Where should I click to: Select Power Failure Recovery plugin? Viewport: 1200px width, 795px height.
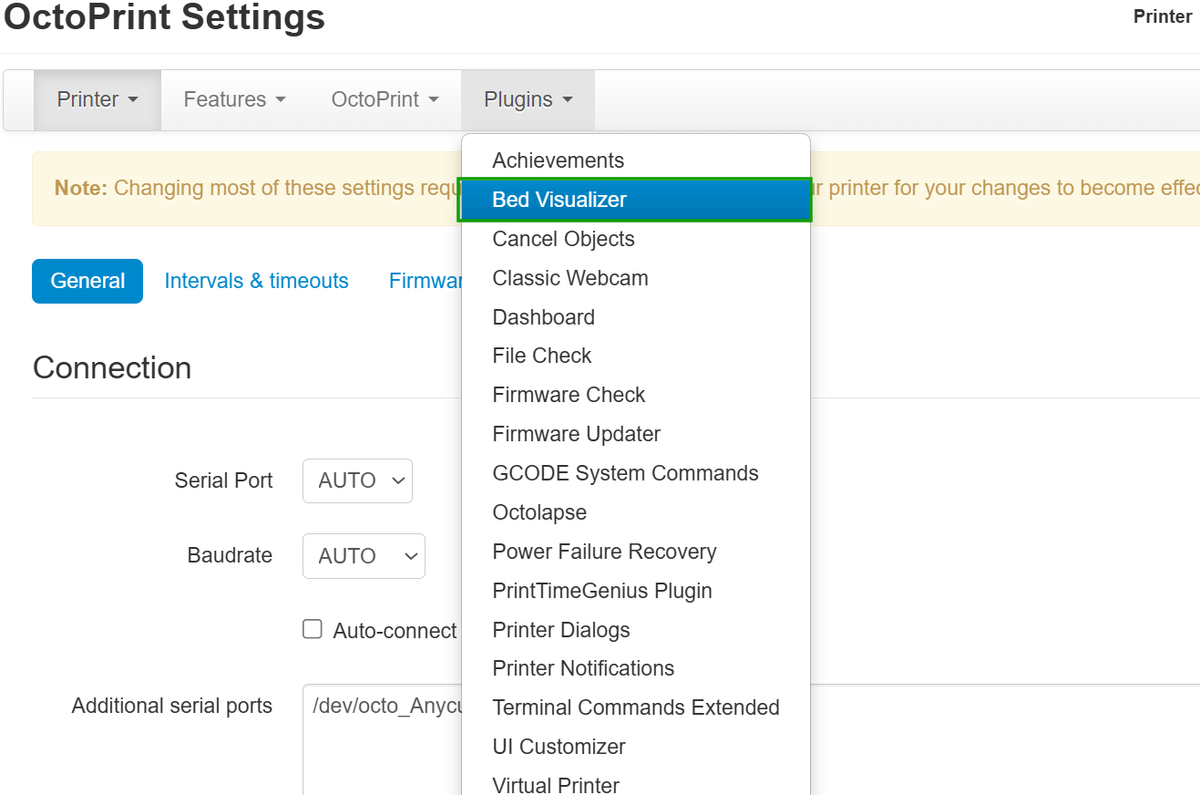tap(636, 552)
